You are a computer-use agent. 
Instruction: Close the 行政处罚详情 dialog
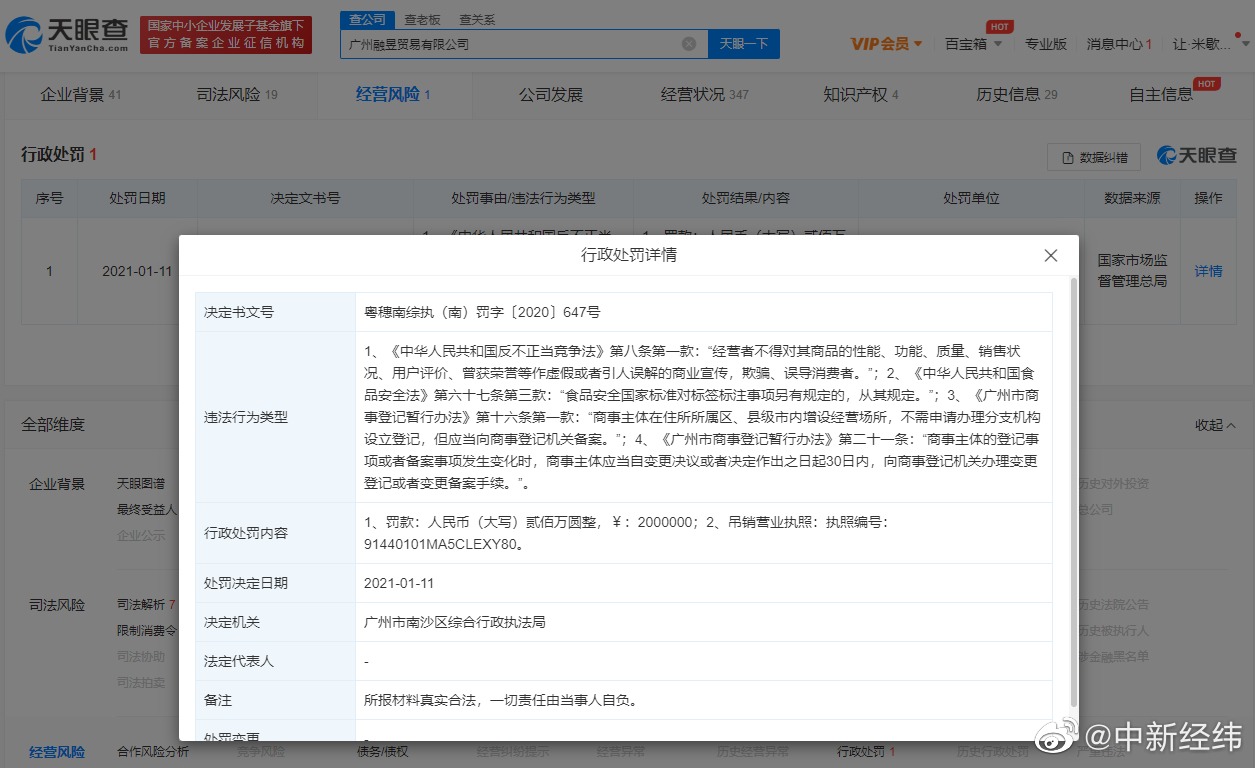[x=1051, y=256]
